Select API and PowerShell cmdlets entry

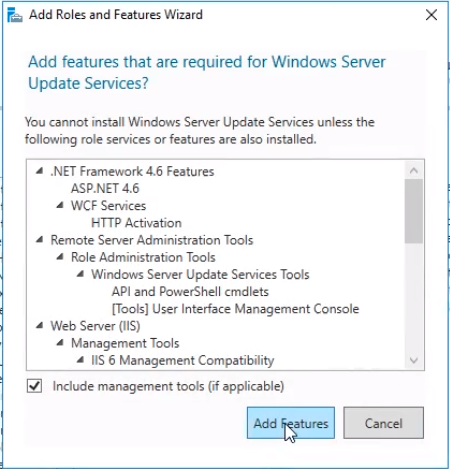(x=190, y=291)
